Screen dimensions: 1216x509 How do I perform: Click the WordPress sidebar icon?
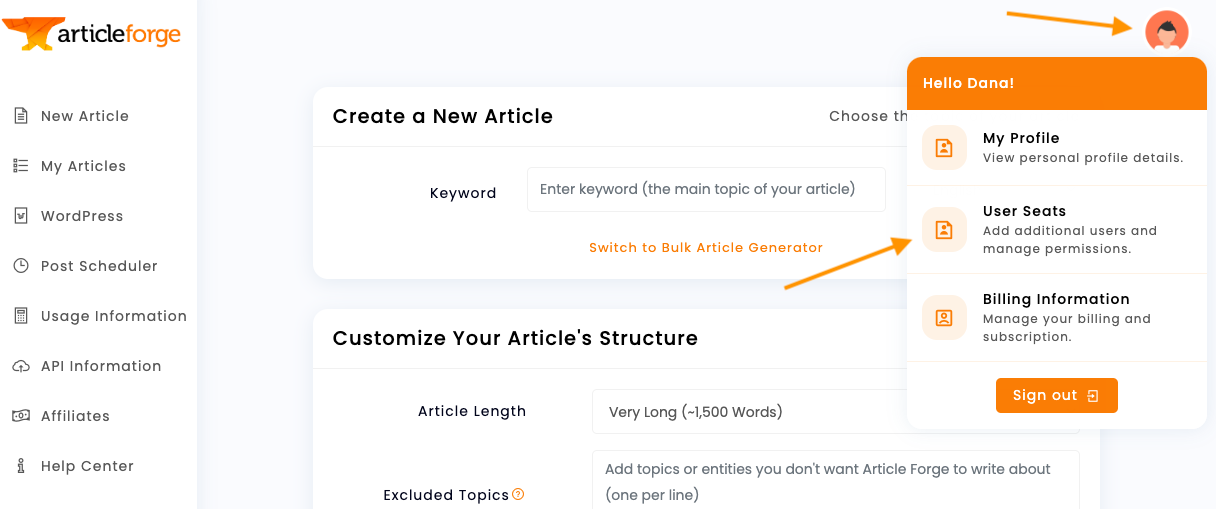20,216
